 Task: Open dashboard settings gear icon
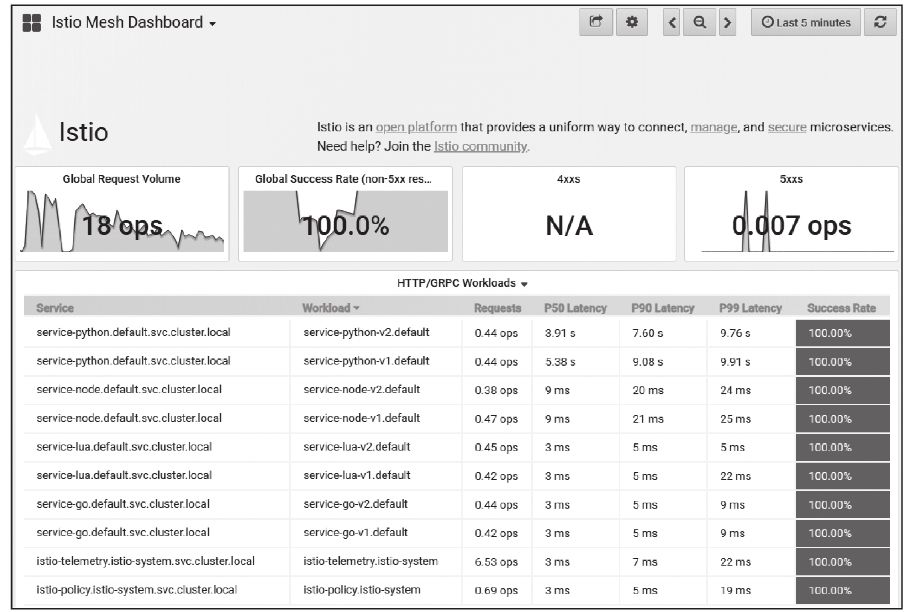631,22
